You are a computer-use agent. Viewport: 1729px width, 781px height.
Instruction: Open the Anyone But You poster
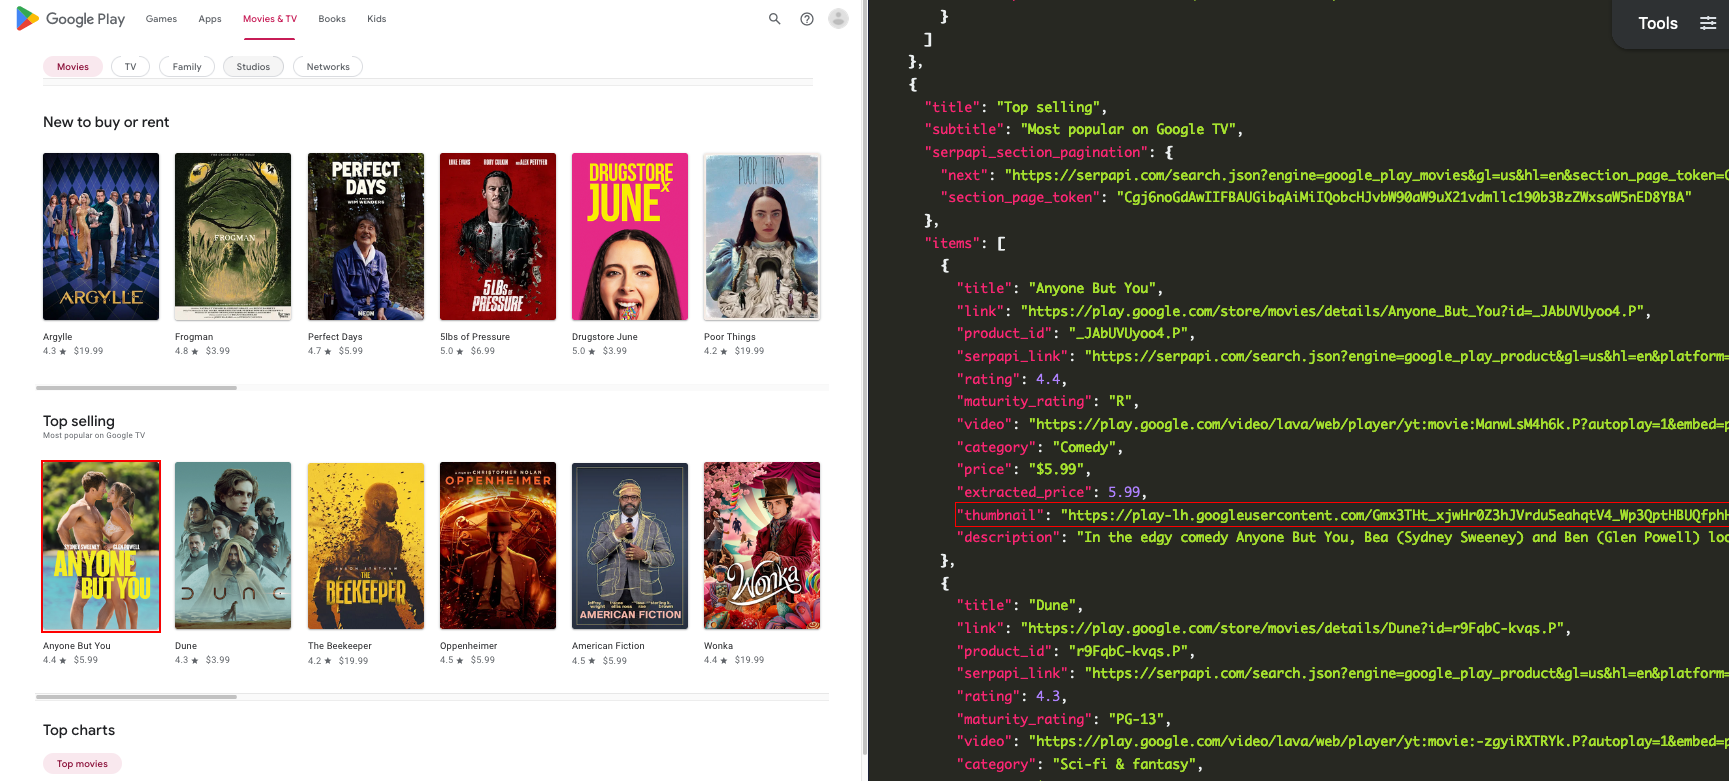tap(101, 546)
